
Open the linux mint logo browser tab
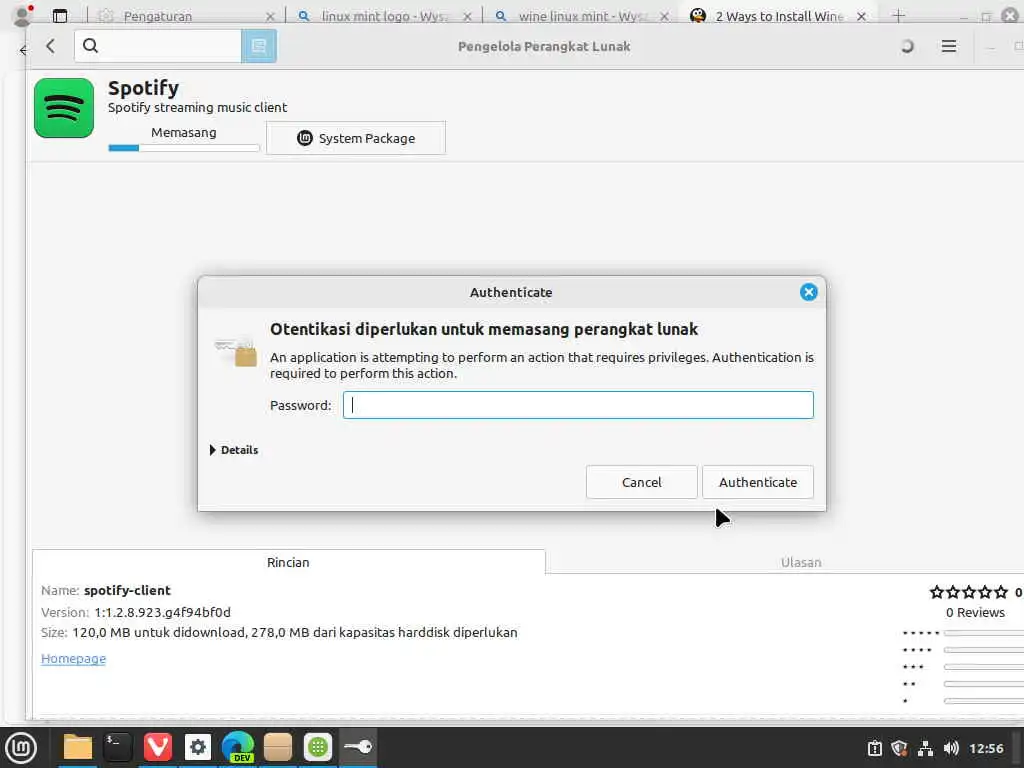click(385, 16)
